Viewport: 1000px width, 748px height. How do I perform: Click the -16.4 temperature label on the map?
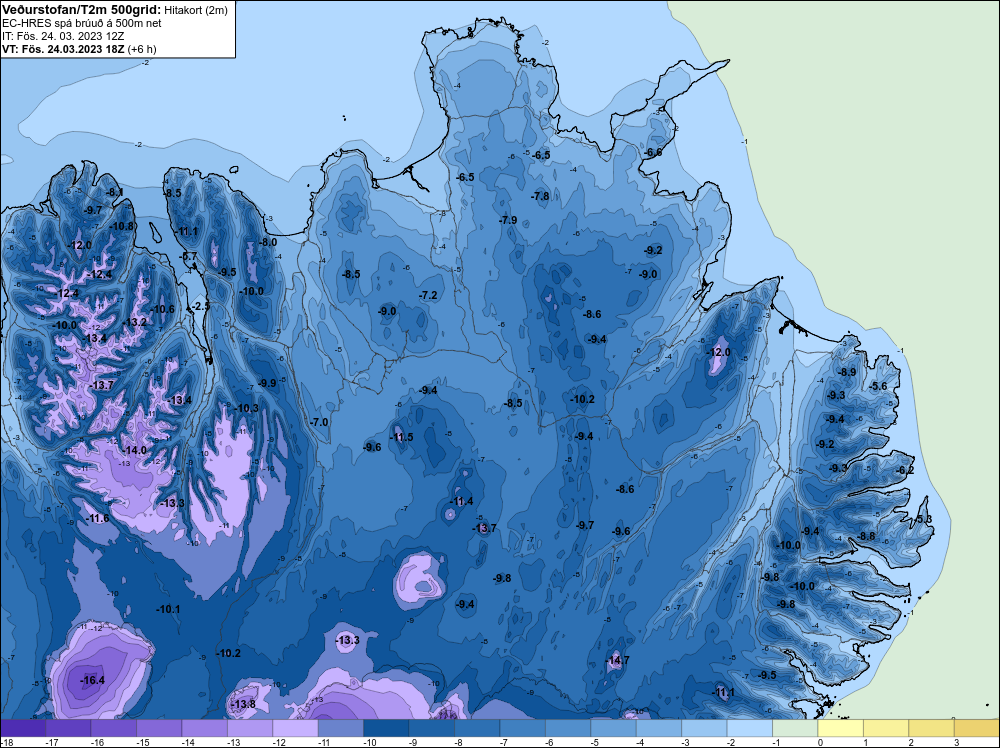click(x=92, y=680)
